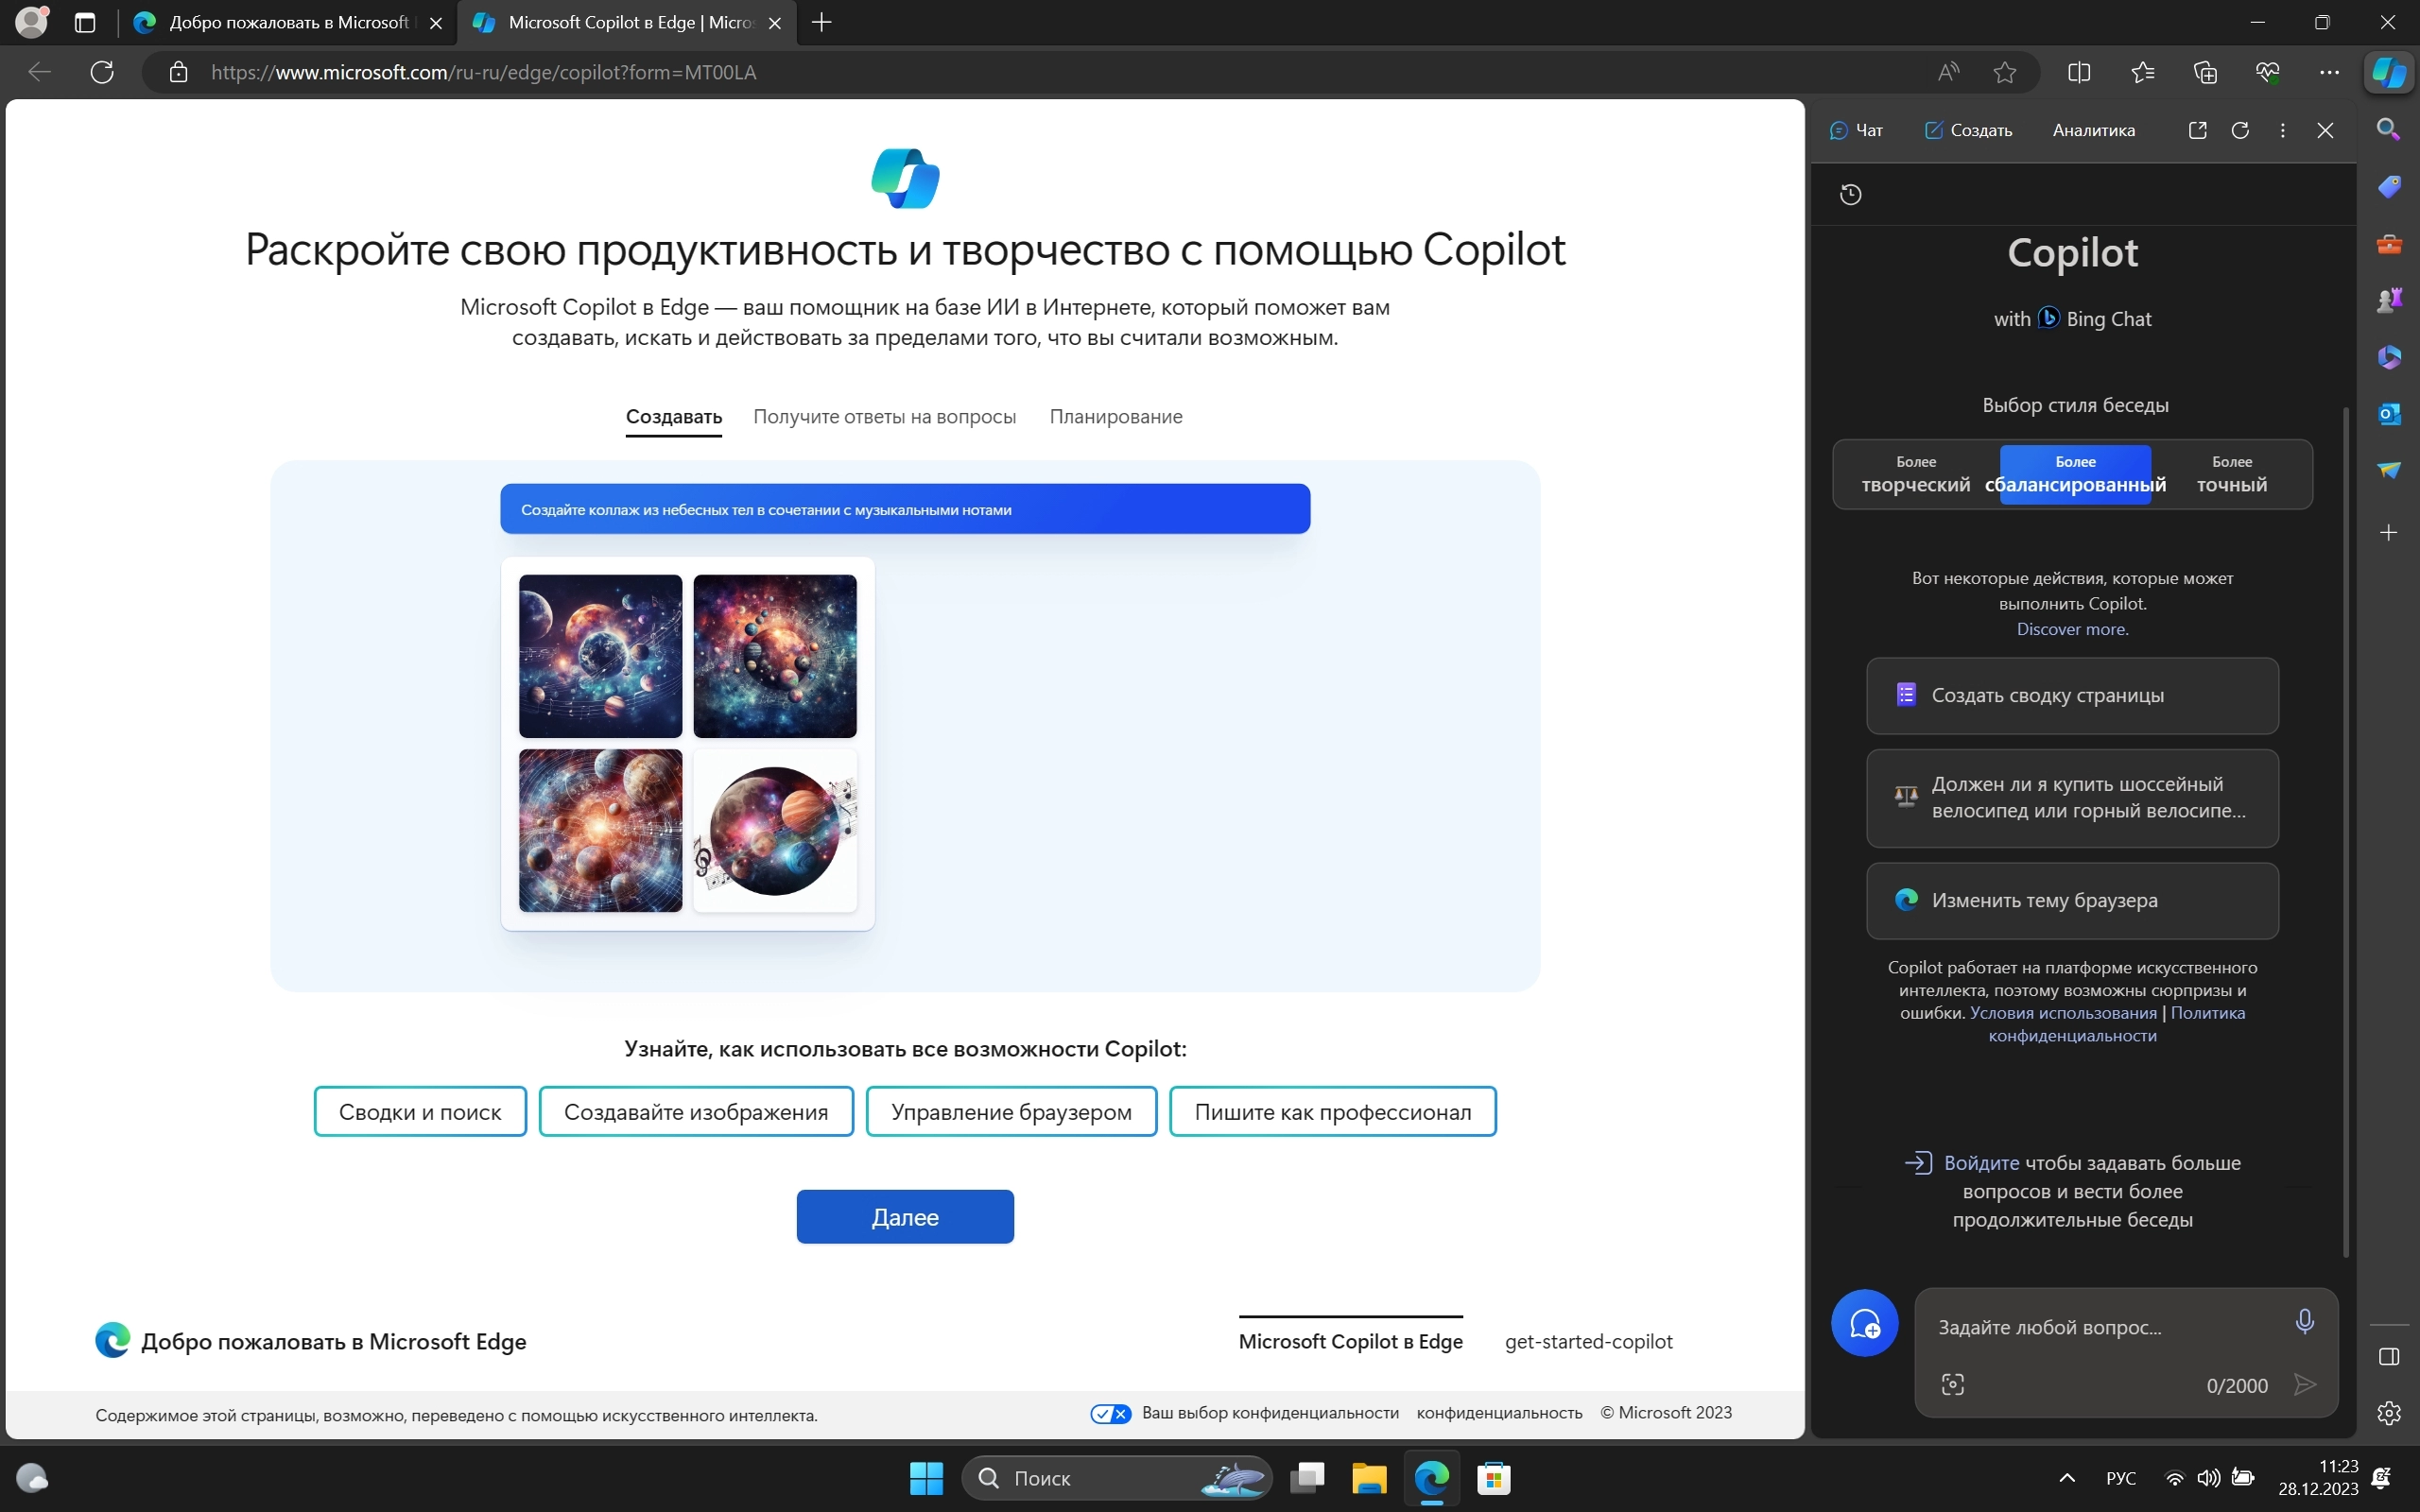Refresh the Copilot pane
Image resolution: width=2420 pixels, height=1512 pixels.
(x=2240, y=130)
